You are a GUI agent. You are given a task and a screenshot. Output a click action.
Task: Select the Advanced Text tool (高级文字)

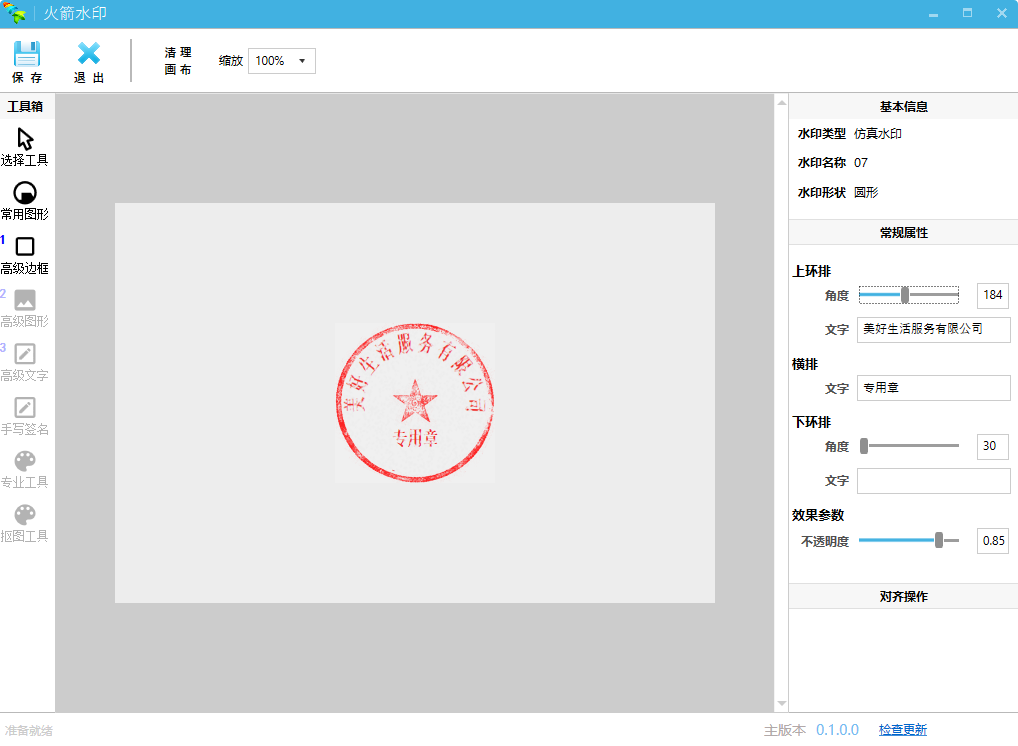pyautogui.click(x=25, y=363)
